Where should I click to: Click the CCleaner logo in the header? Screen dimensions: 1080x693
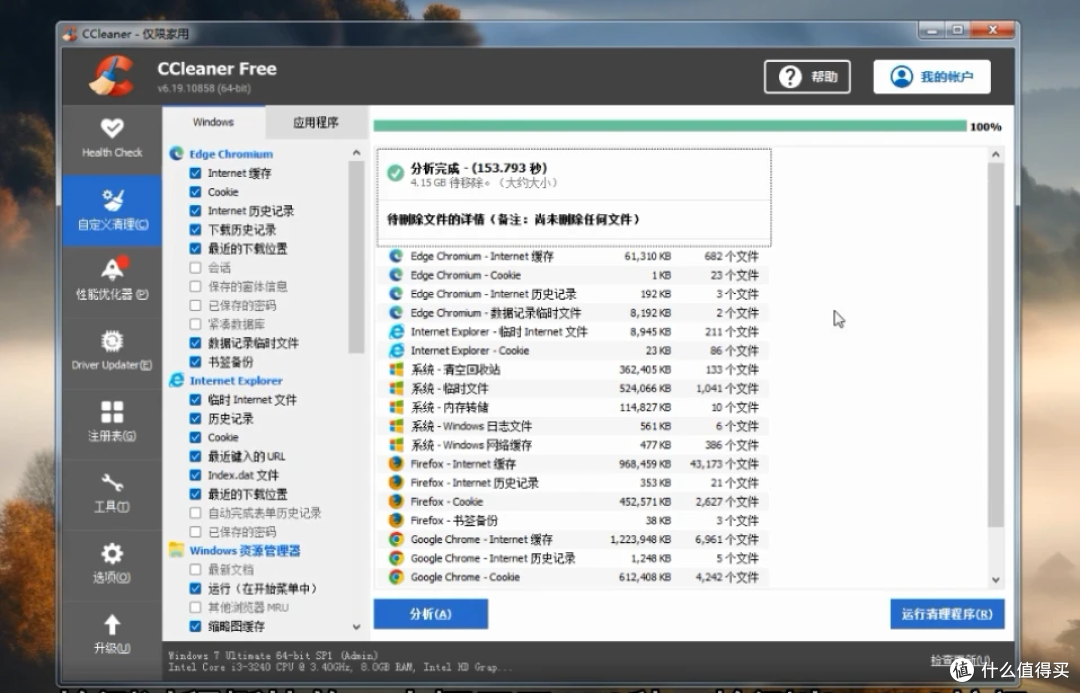point(111,76)
